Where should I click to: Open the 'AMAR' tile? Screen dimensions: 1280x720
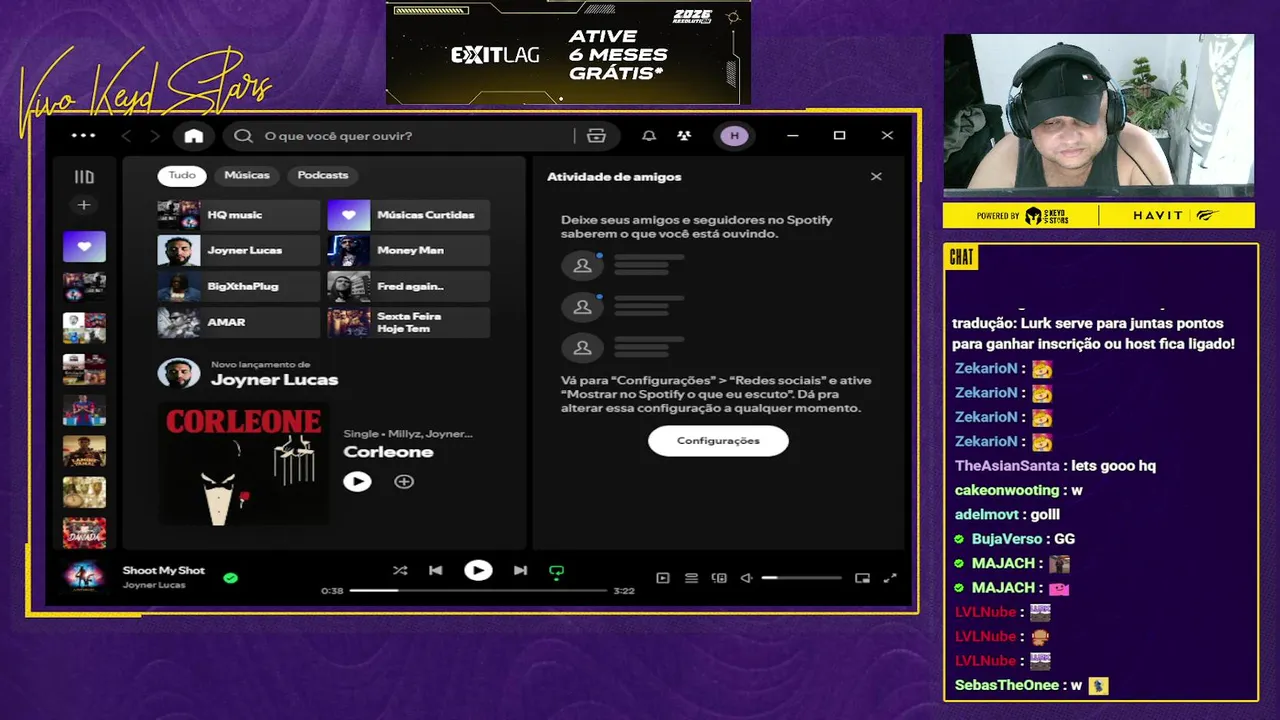pyautogui.click(x=239, y=323)
